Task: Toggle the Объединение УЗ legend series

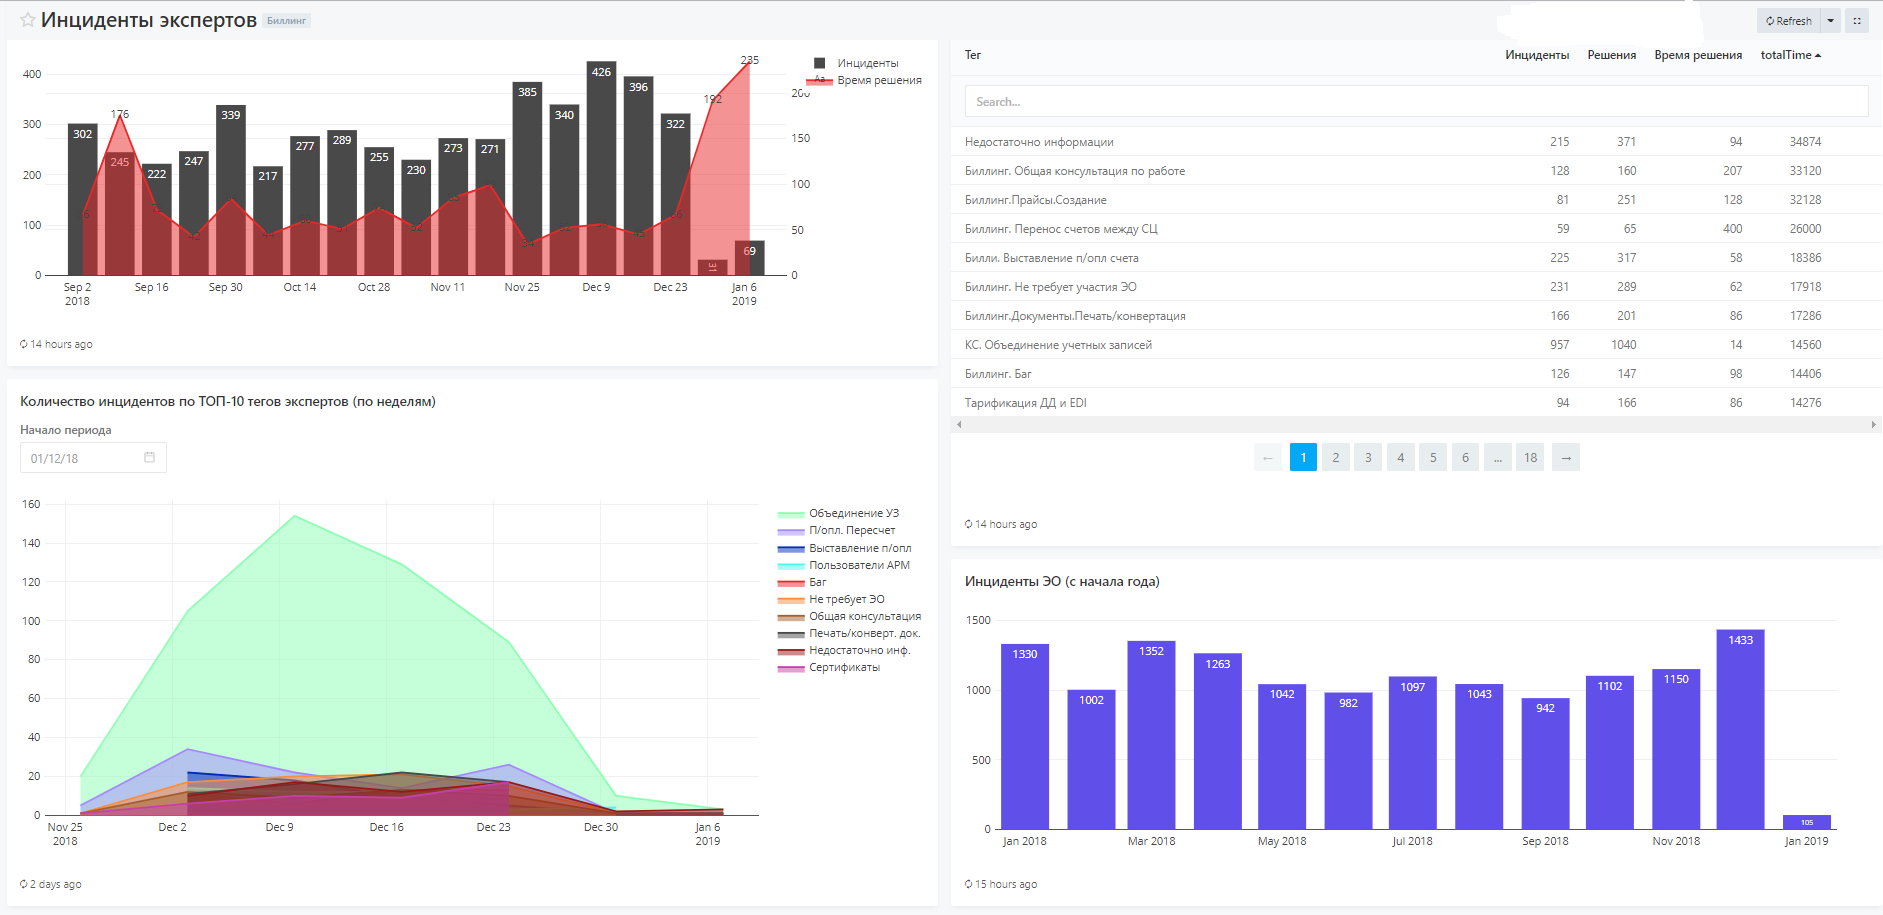Action: 839,513
